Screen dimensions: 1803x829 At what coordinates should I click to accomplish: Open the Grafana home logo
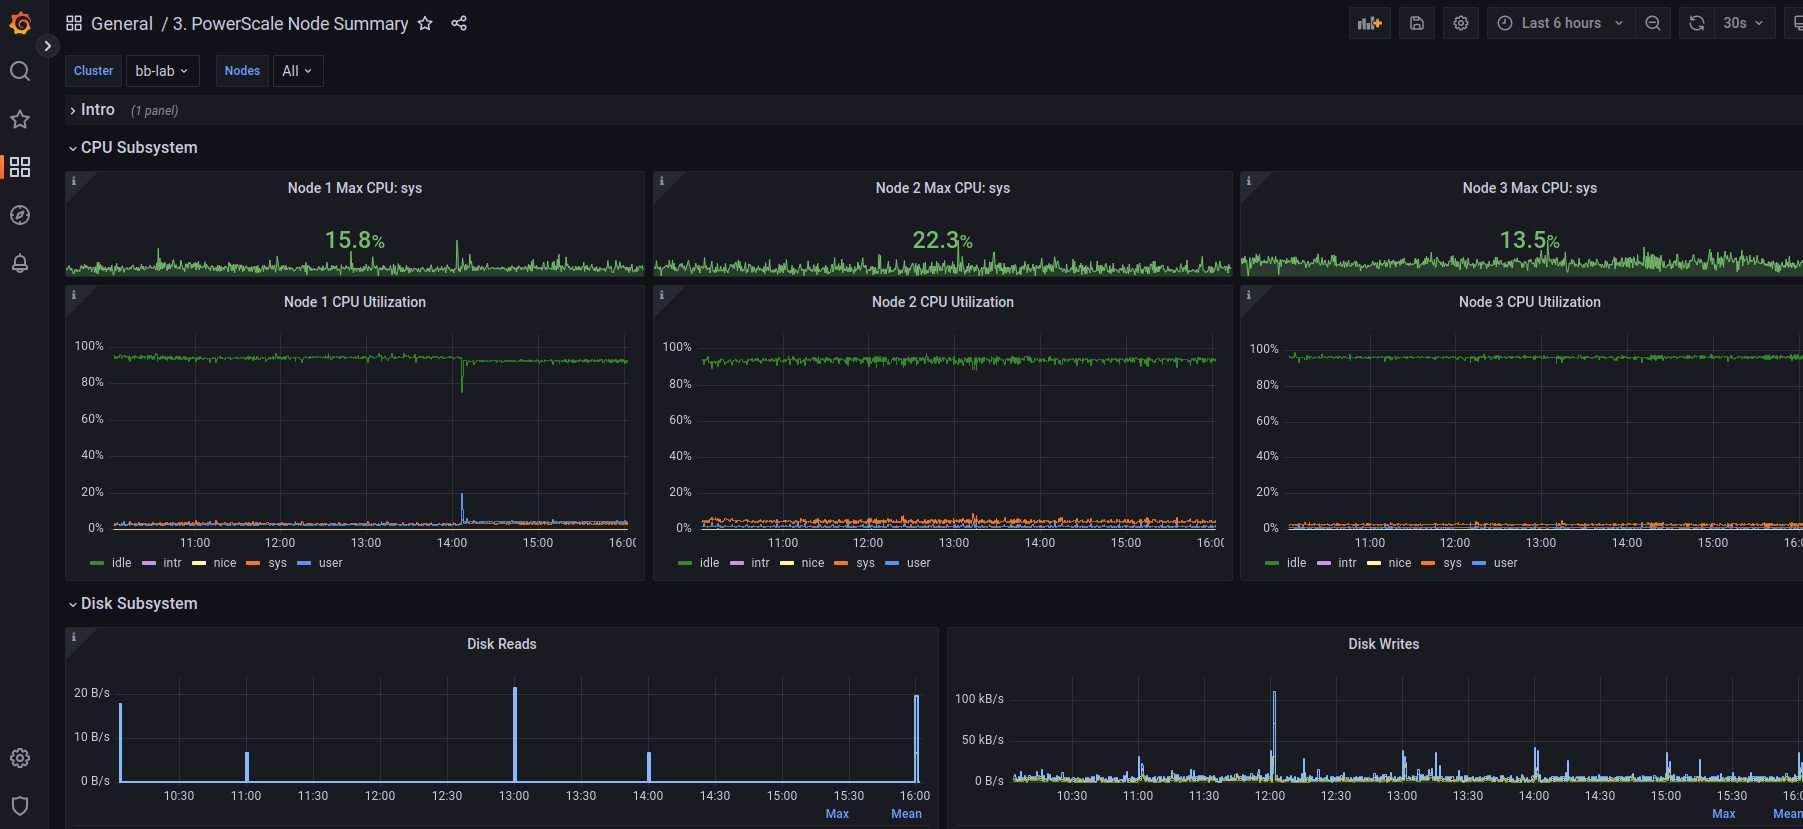coord(20,23)
